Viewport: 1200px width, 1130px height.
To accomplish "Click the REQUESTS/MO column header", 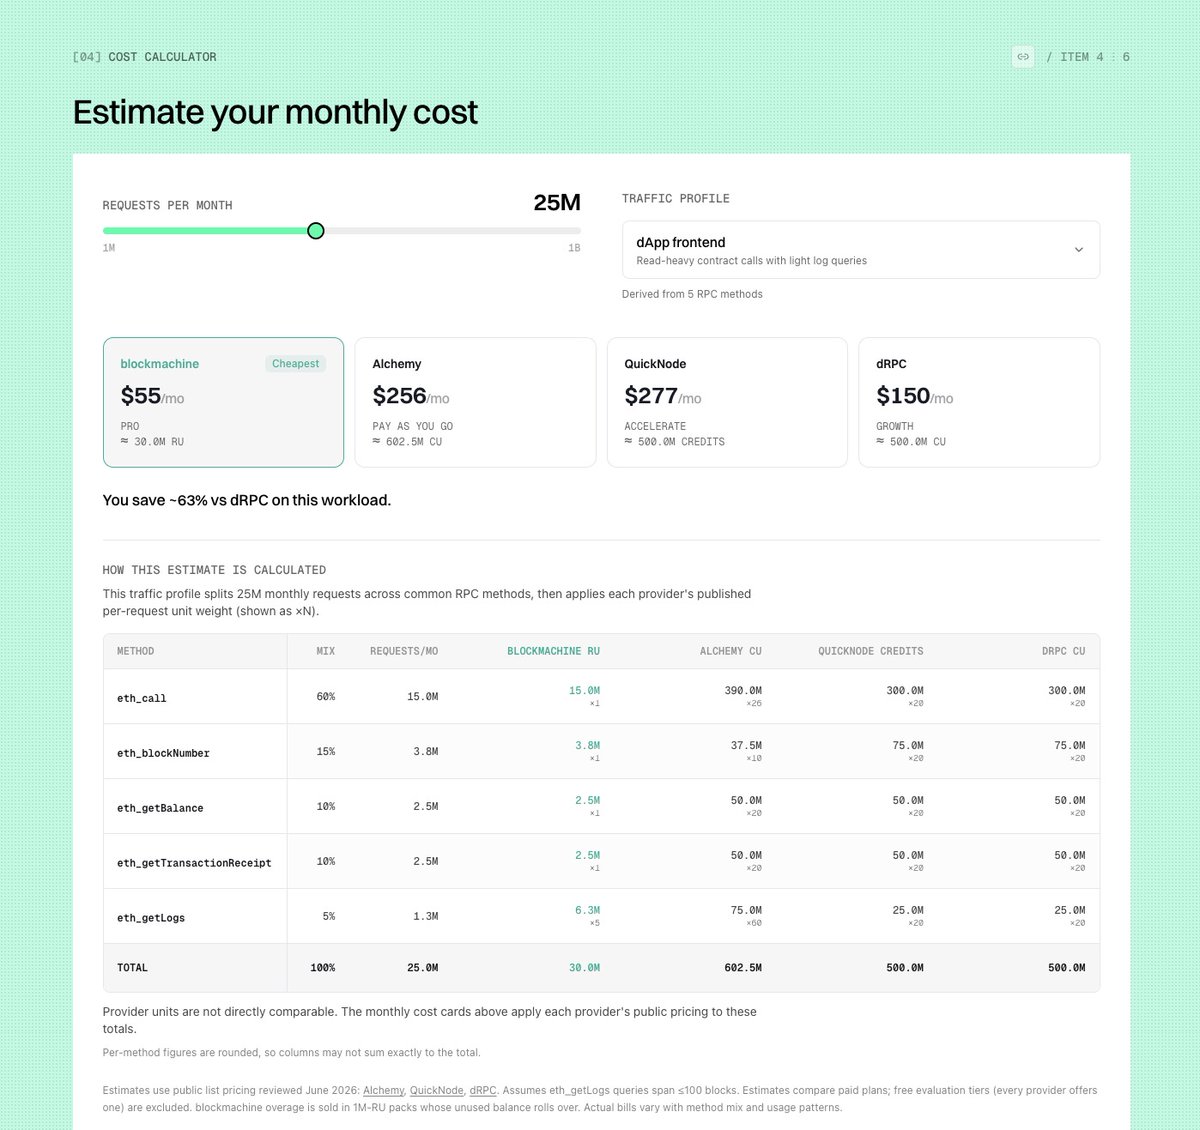I will pyautogui.click(x=404, y=651).
